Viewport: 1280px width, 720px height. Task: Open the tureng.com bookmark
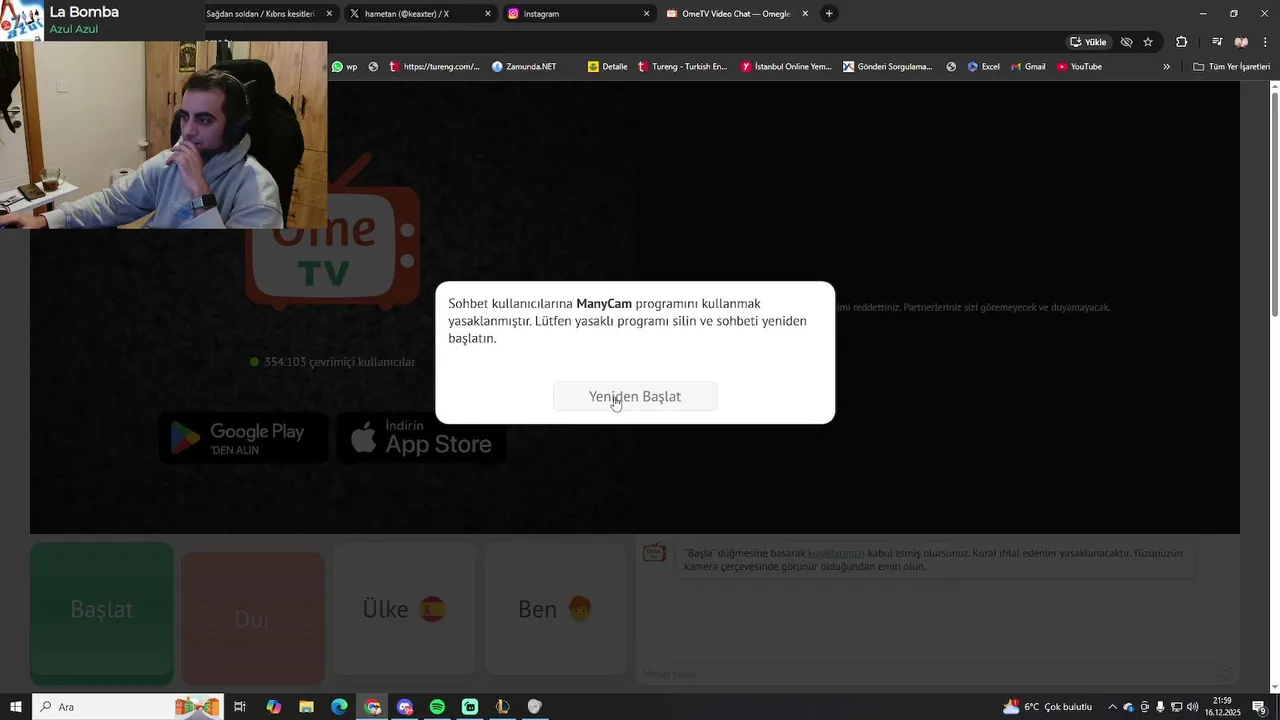tap(435, 67)
